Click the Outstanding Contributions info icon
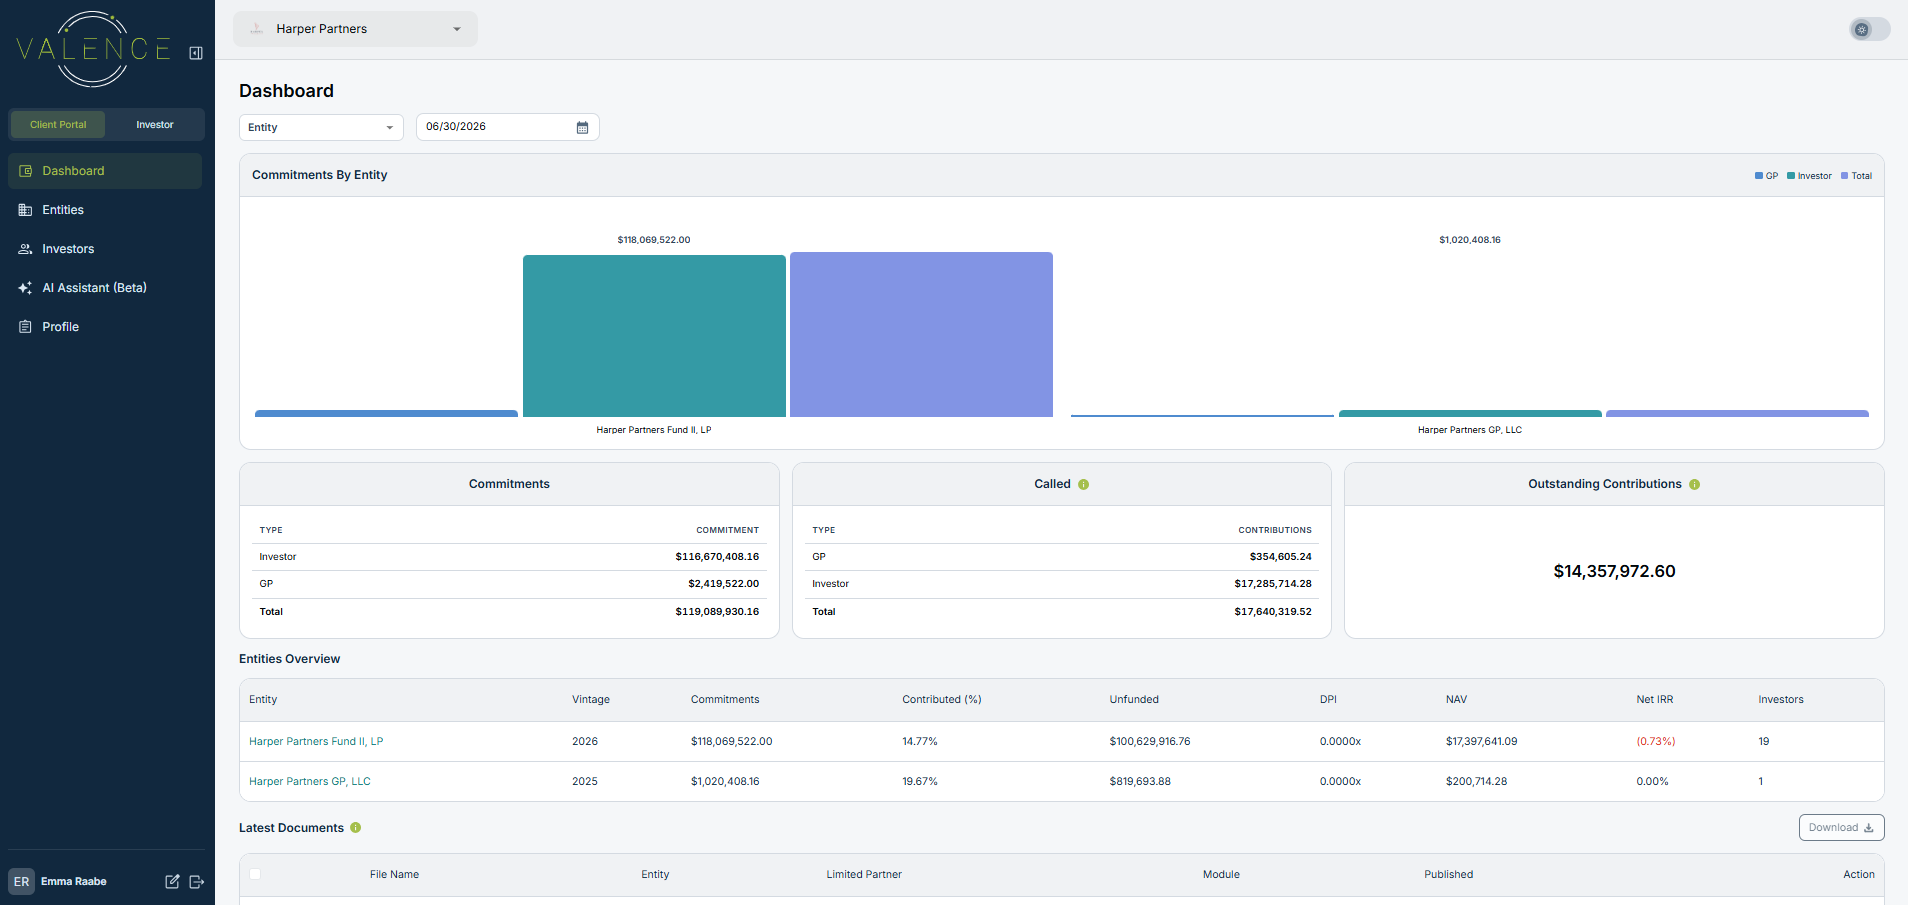Viewport: 1908px width, 905px height. click(x=1694, y=484)
